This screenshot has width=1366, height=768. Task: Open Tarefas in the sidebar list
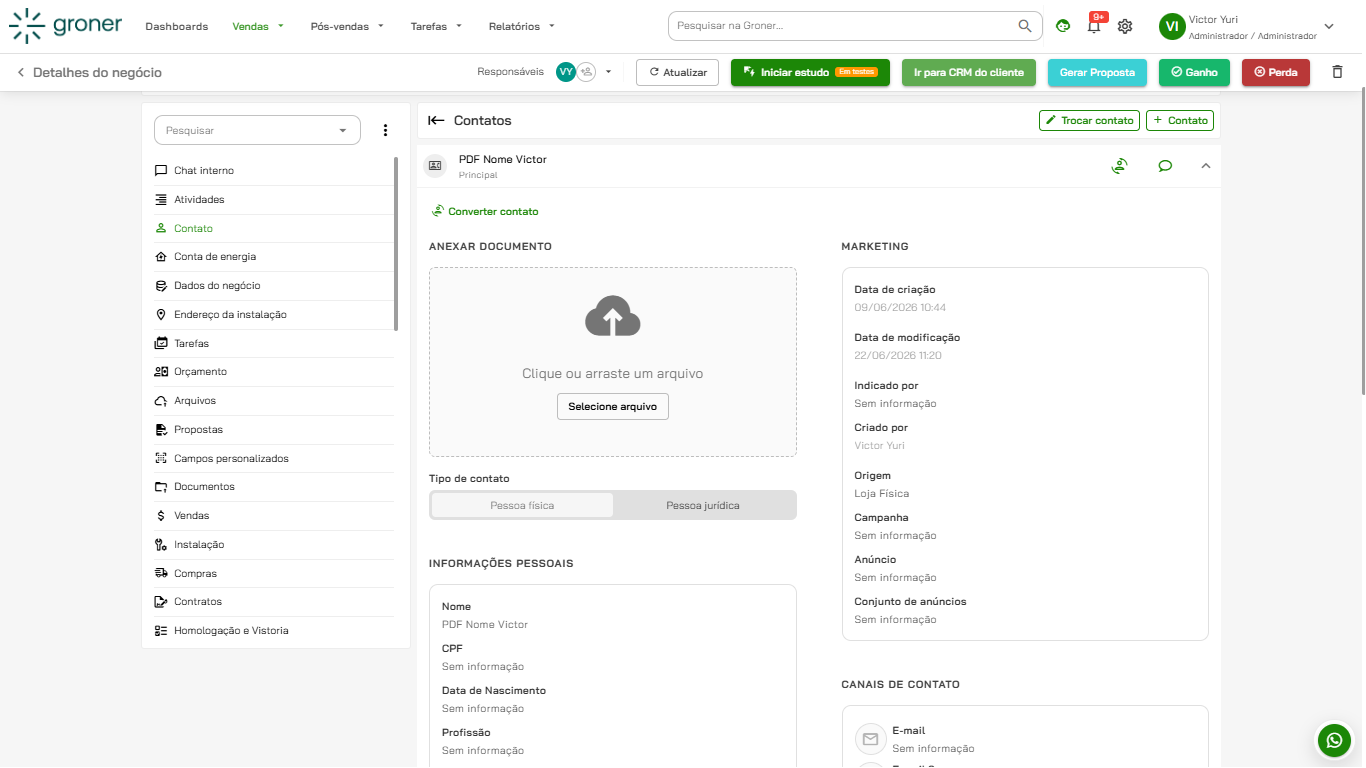[274, 344]
